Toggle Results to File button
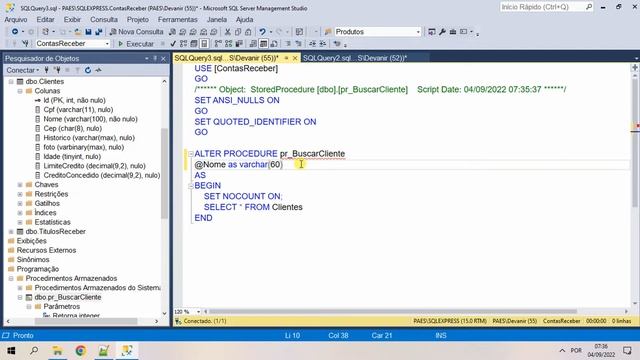Viewport: 640px width, 360px height. (273, 44)
